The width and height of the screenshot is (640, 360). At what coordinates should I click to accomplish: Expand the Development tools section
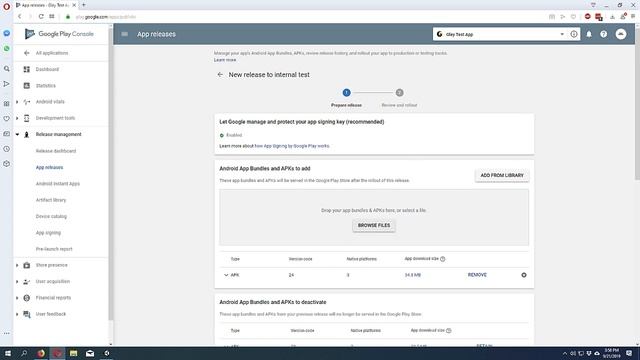[17, 118]
